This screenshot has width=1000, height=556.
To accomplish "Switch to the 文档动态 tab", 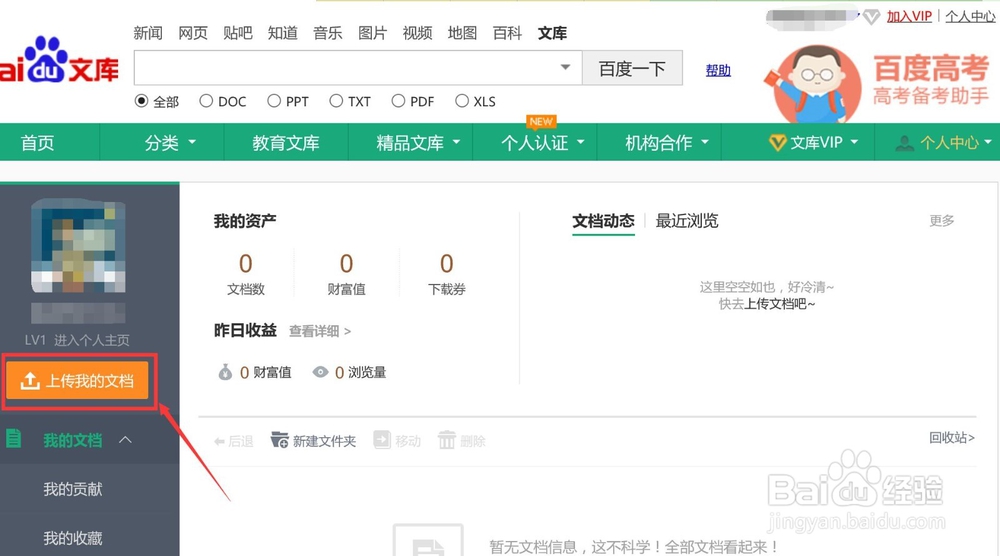I will 603,221.
